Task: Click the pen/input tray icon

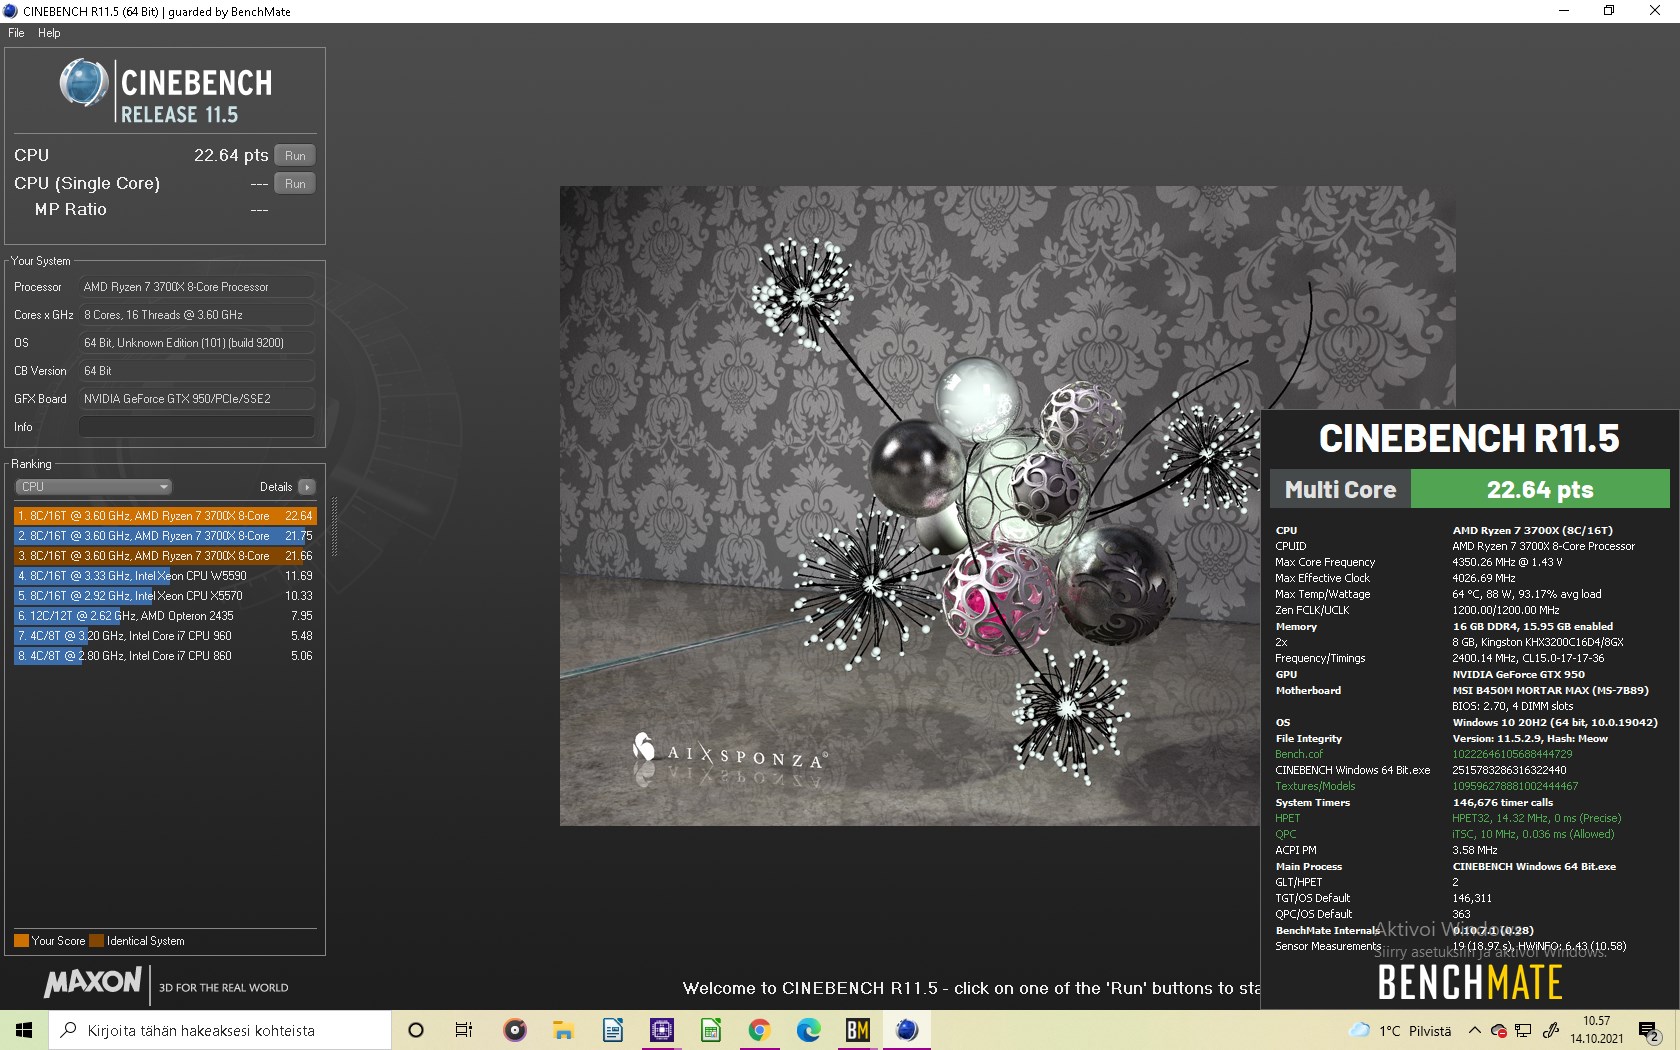Action: [x=1551, y=1031]
